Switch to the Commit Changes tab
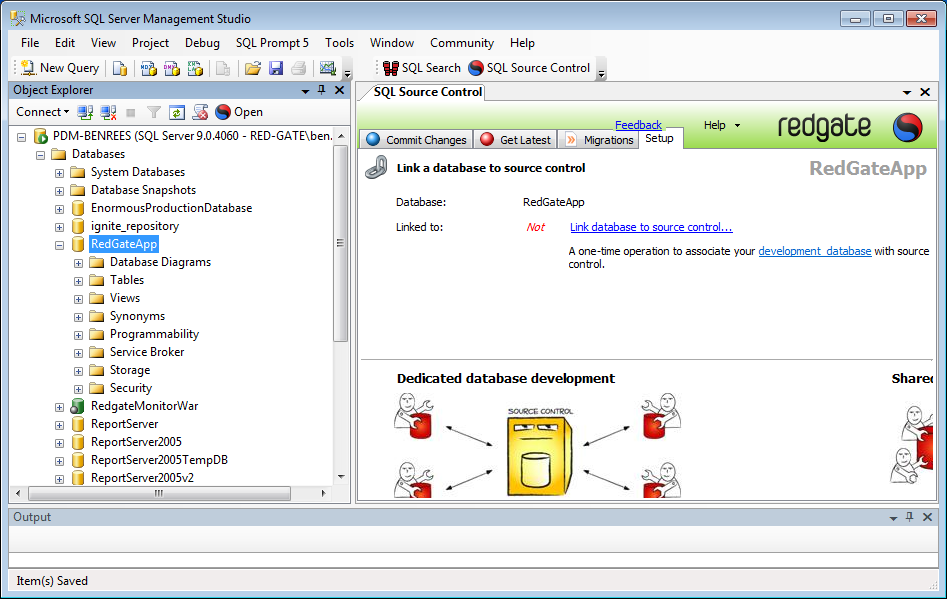 (416, 139)
